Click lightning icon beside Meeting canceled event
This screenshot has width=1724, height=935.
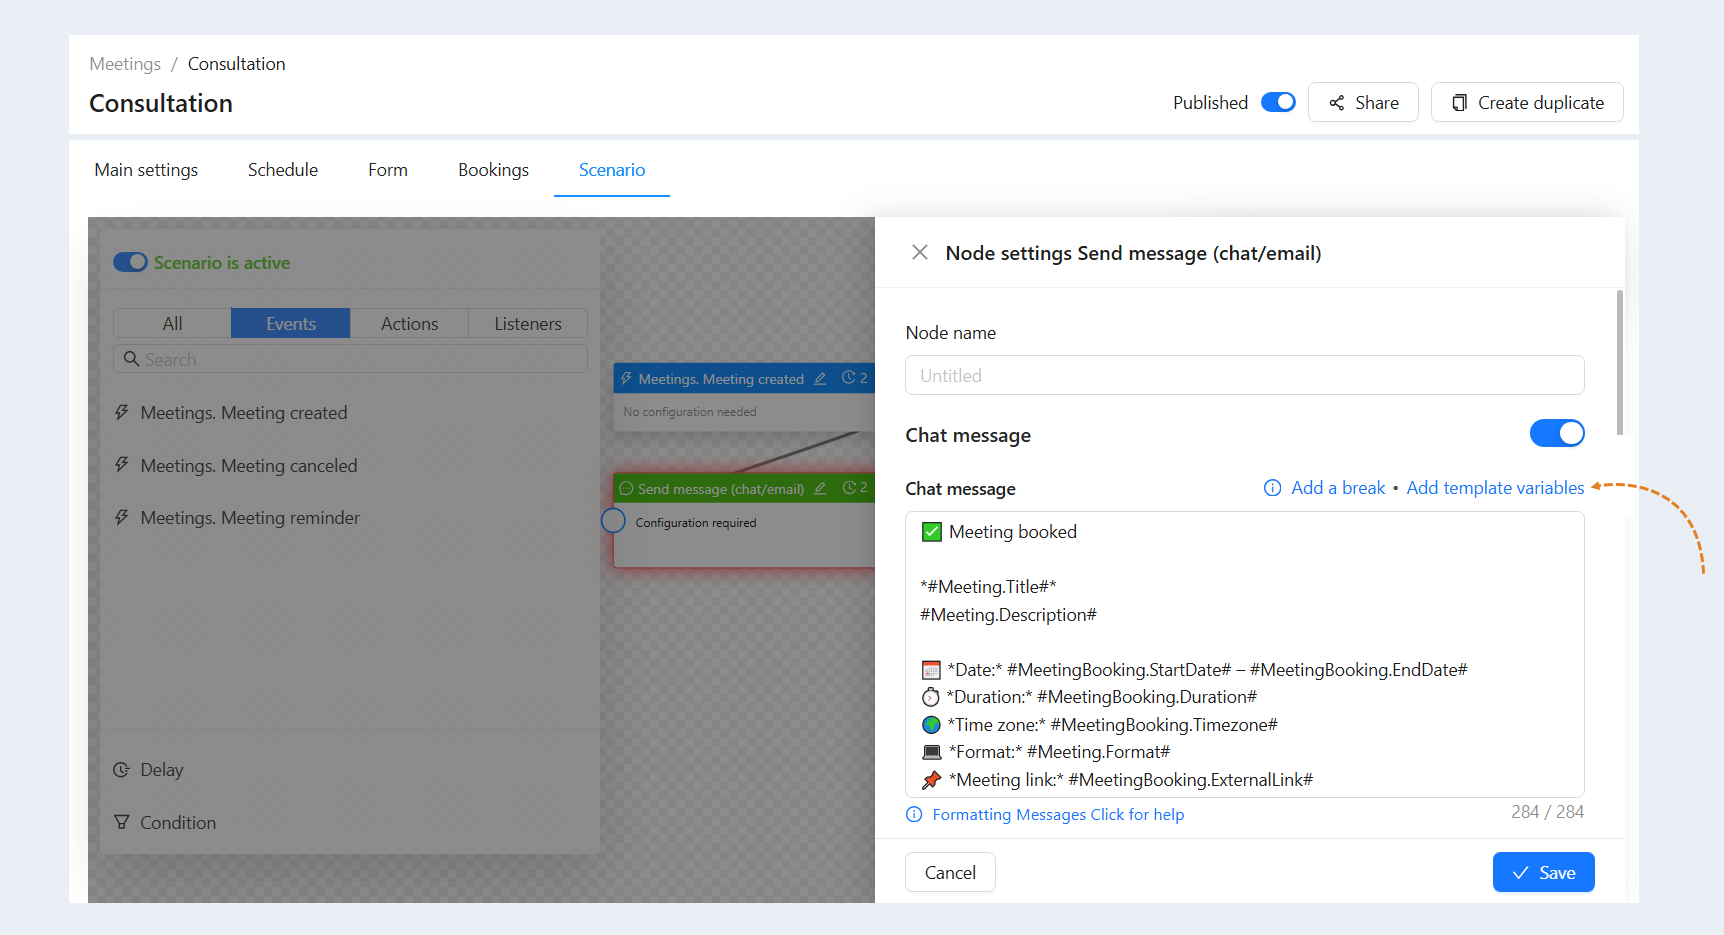(x=122, y=465)
